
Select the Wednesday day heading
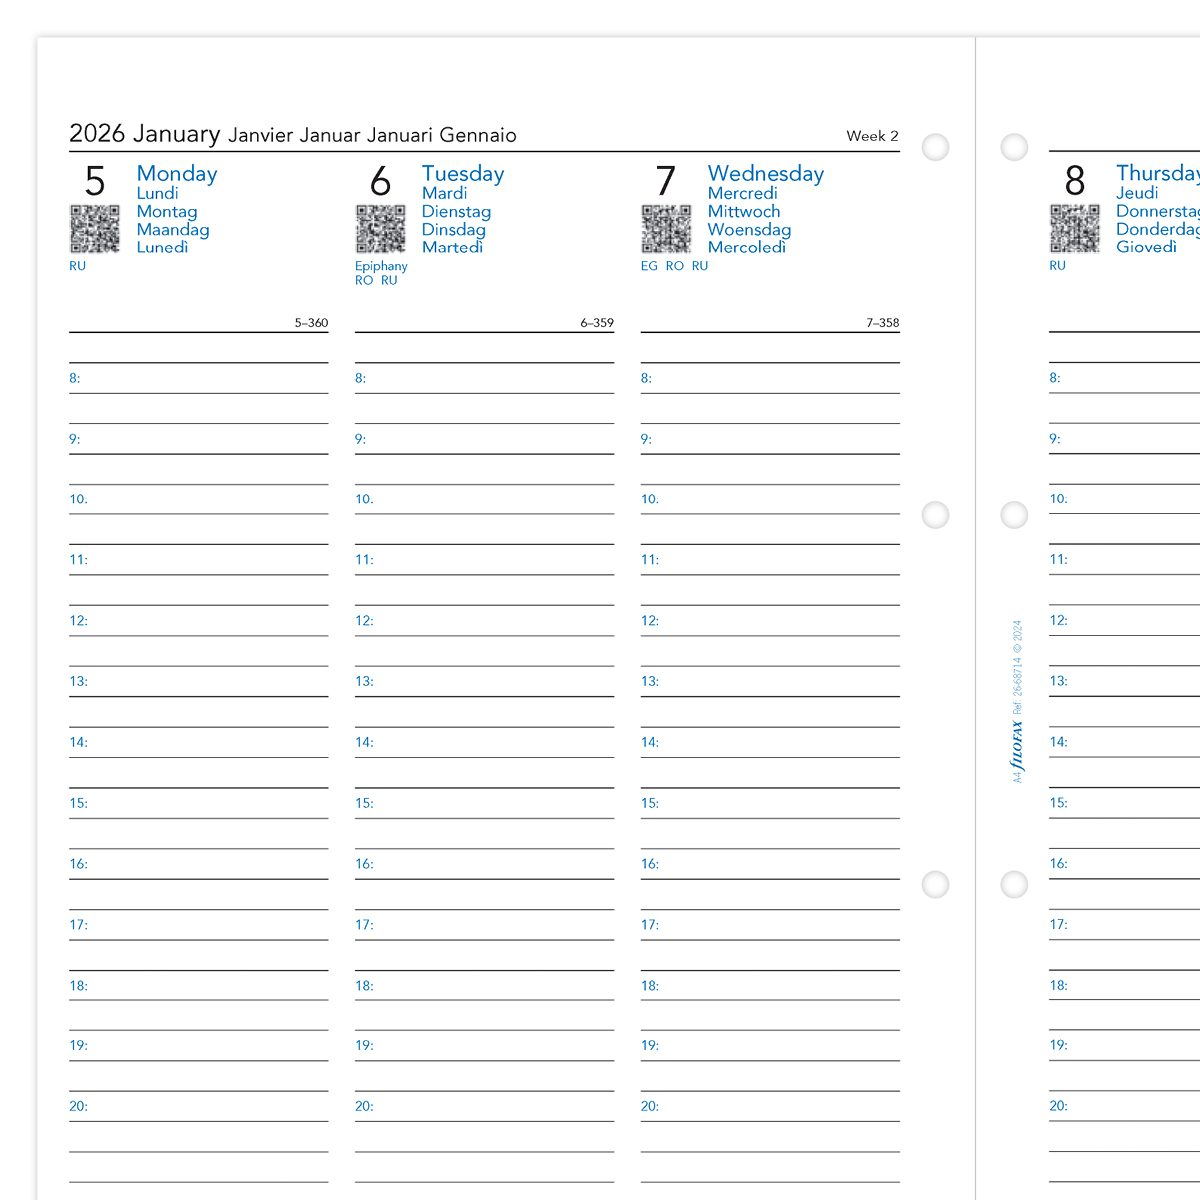tap(766, 174)
